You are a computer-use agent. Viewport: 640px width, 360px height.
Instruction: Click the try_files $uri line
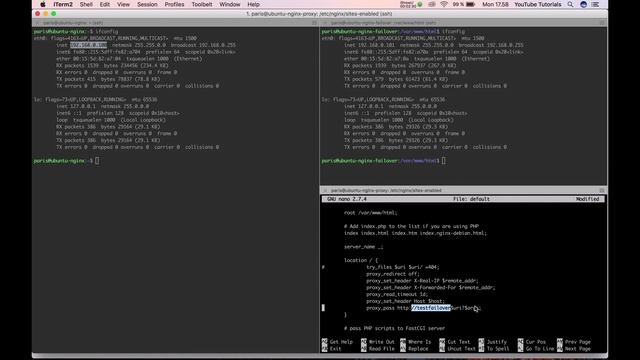402,267
